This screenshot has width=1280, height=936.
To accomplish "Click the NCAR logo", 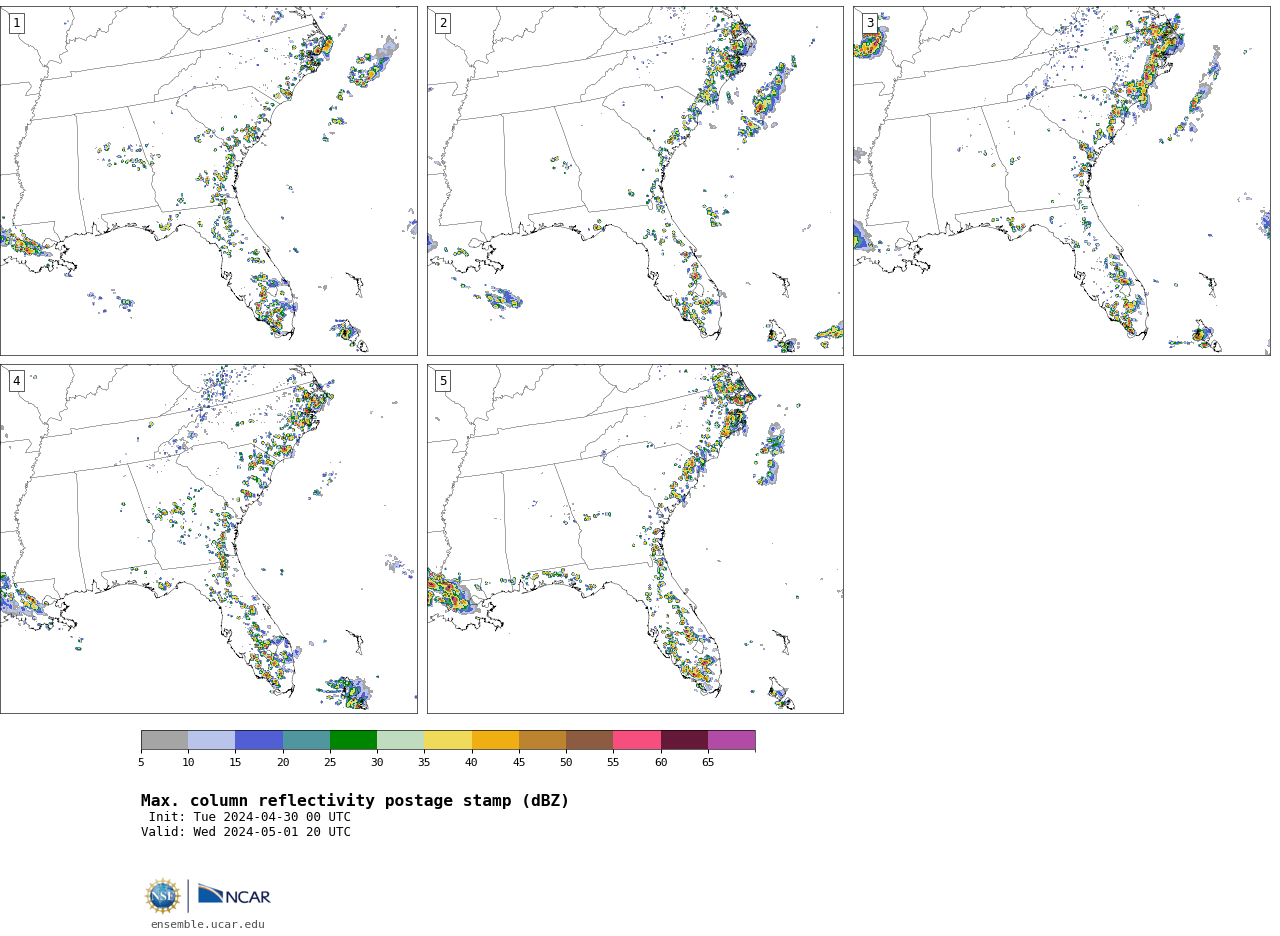I will coord(234,895).
